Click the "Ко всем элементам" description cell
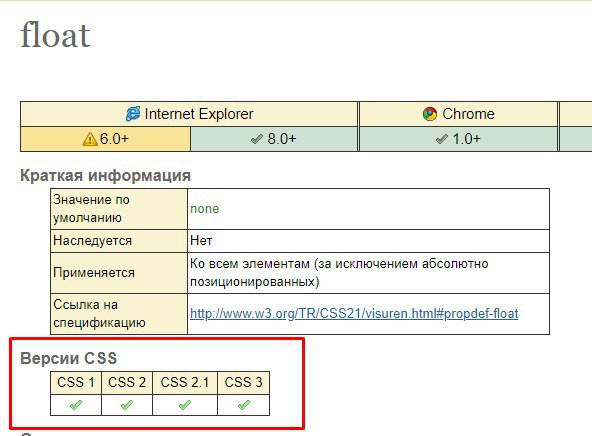This screenshot has height=436, width=592. click(x=368, y=273)
